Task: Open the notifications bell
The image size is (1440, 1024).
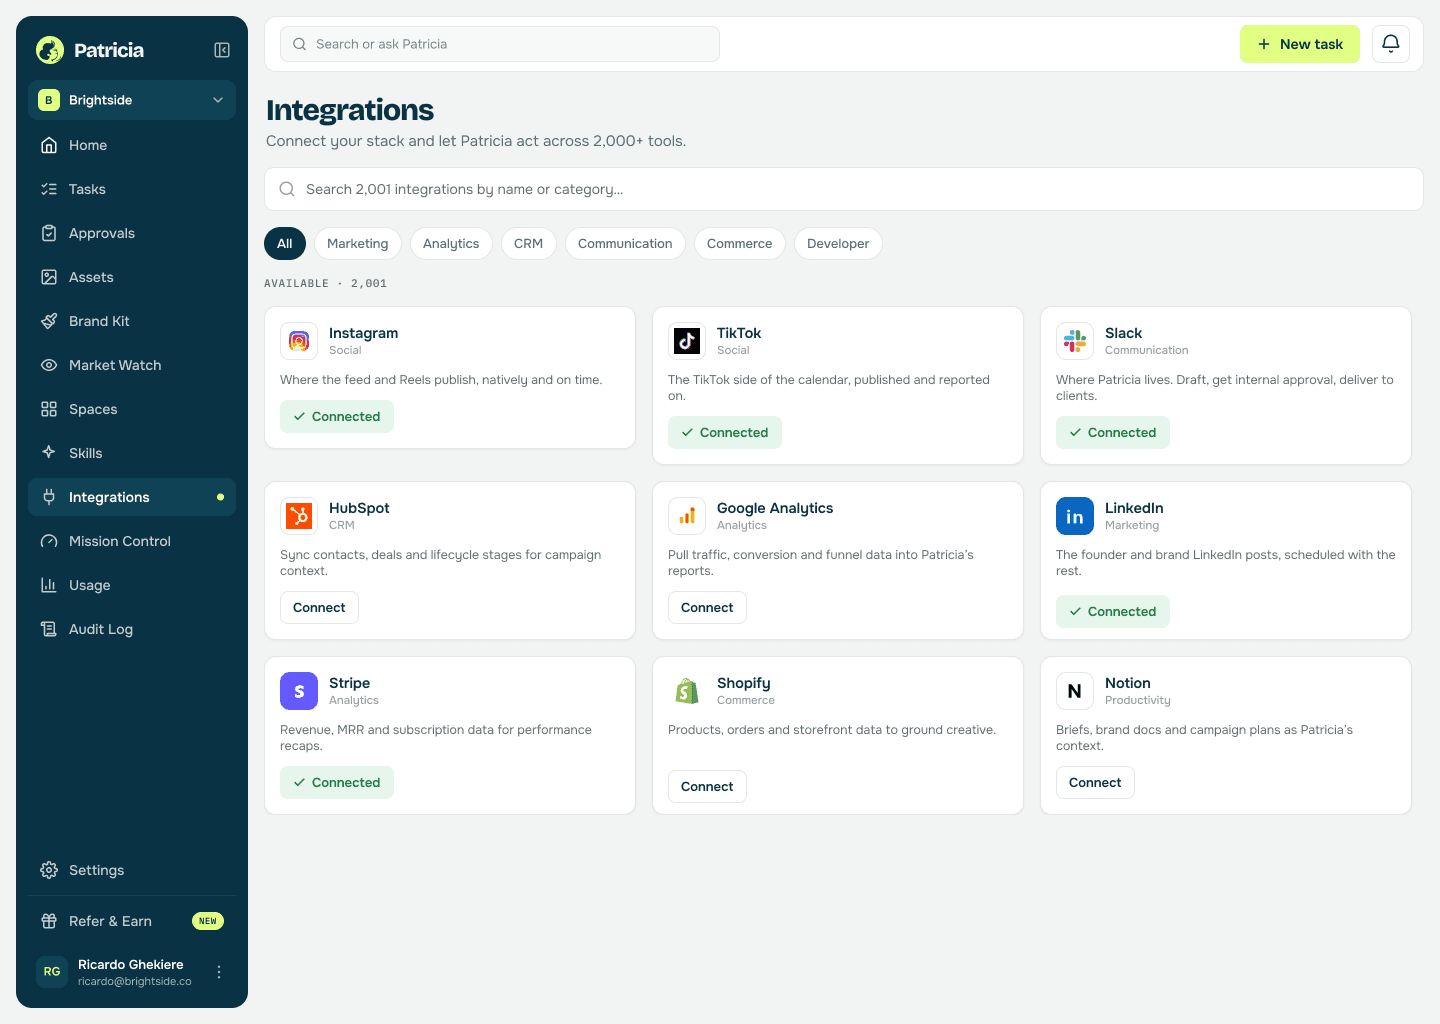Action: pos(1391,44)
